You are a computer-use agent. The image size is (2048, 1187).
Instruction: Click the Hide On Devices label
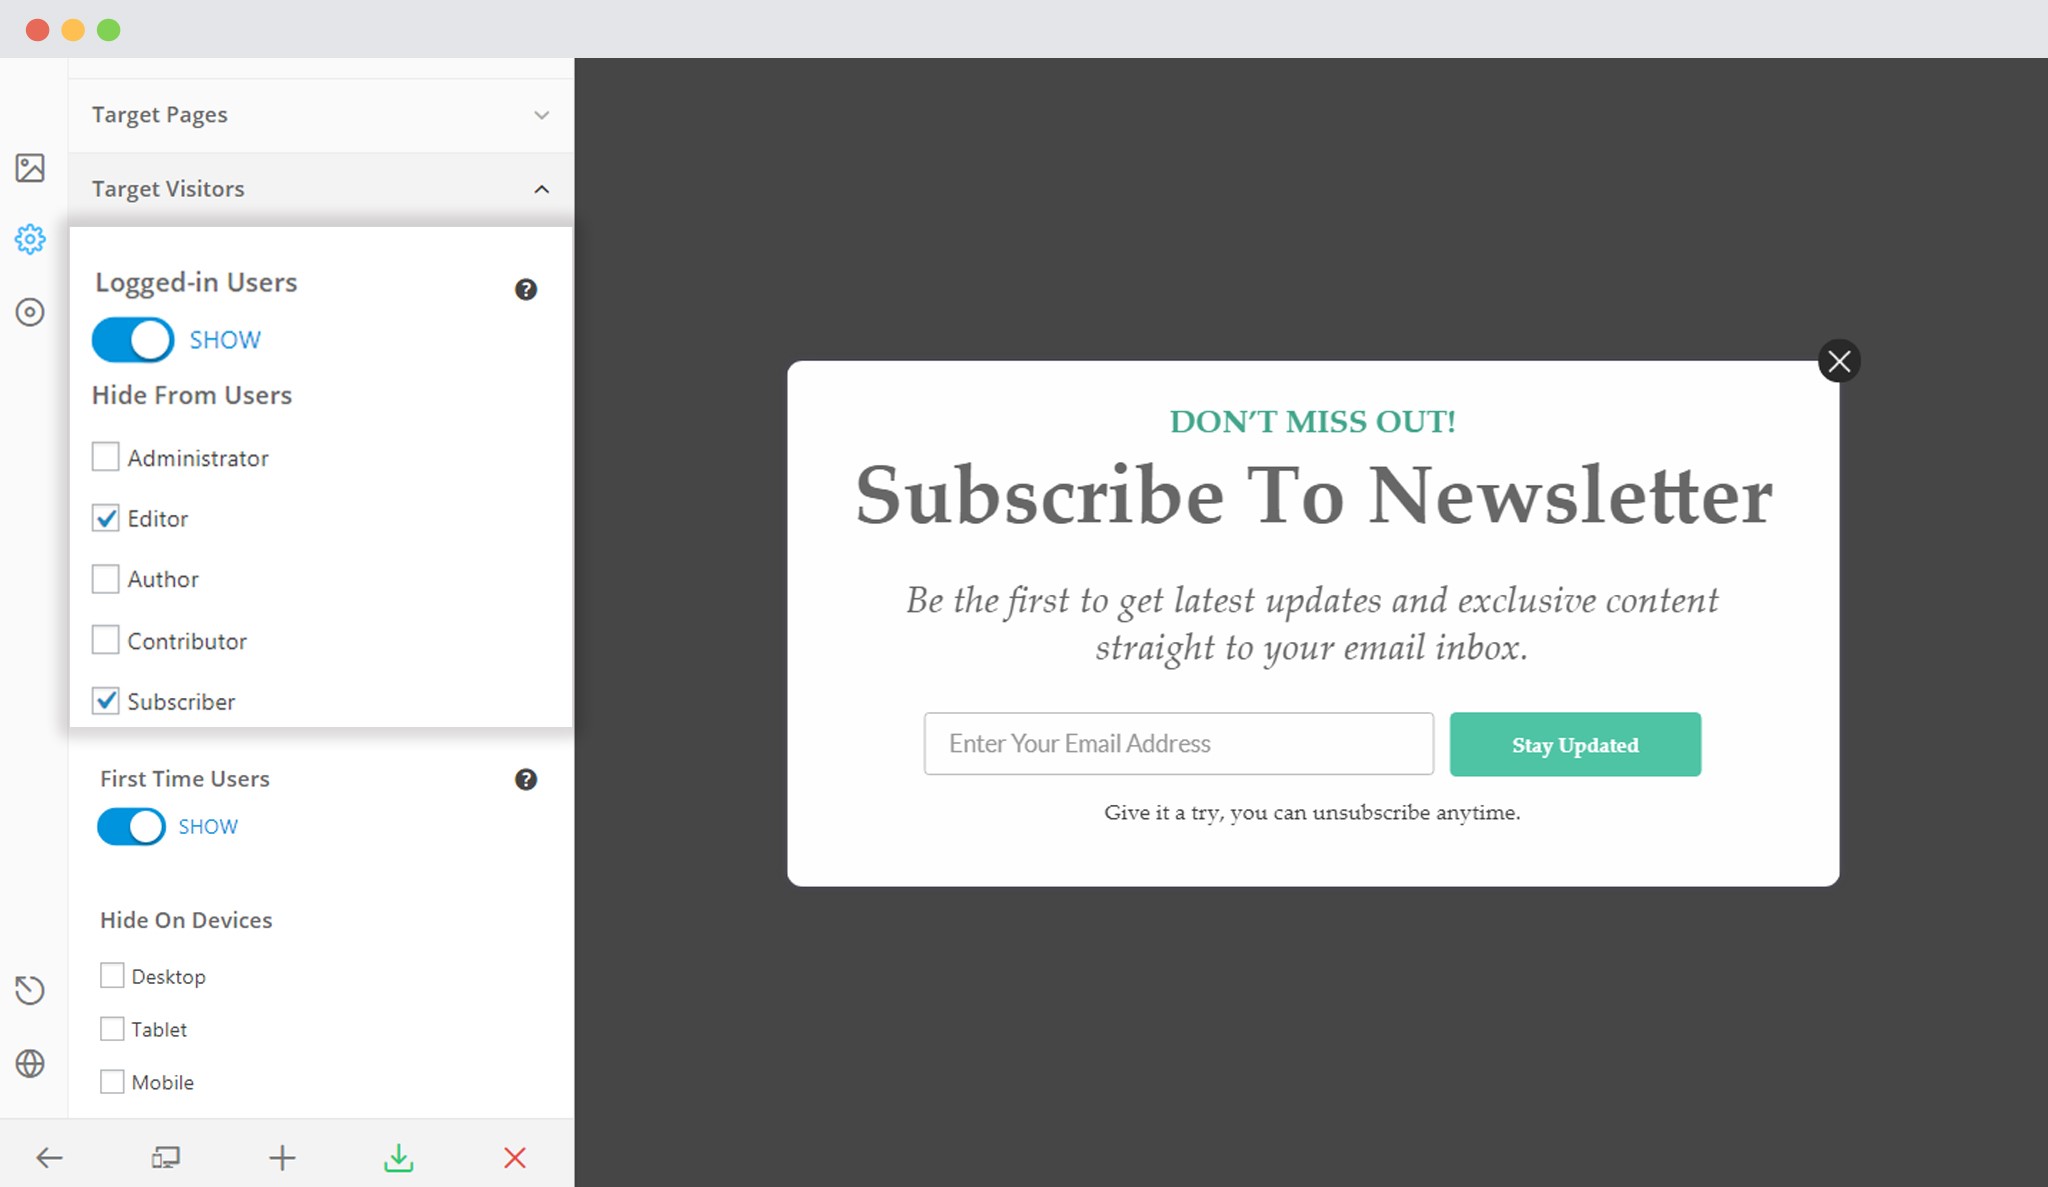click(186, 920)
